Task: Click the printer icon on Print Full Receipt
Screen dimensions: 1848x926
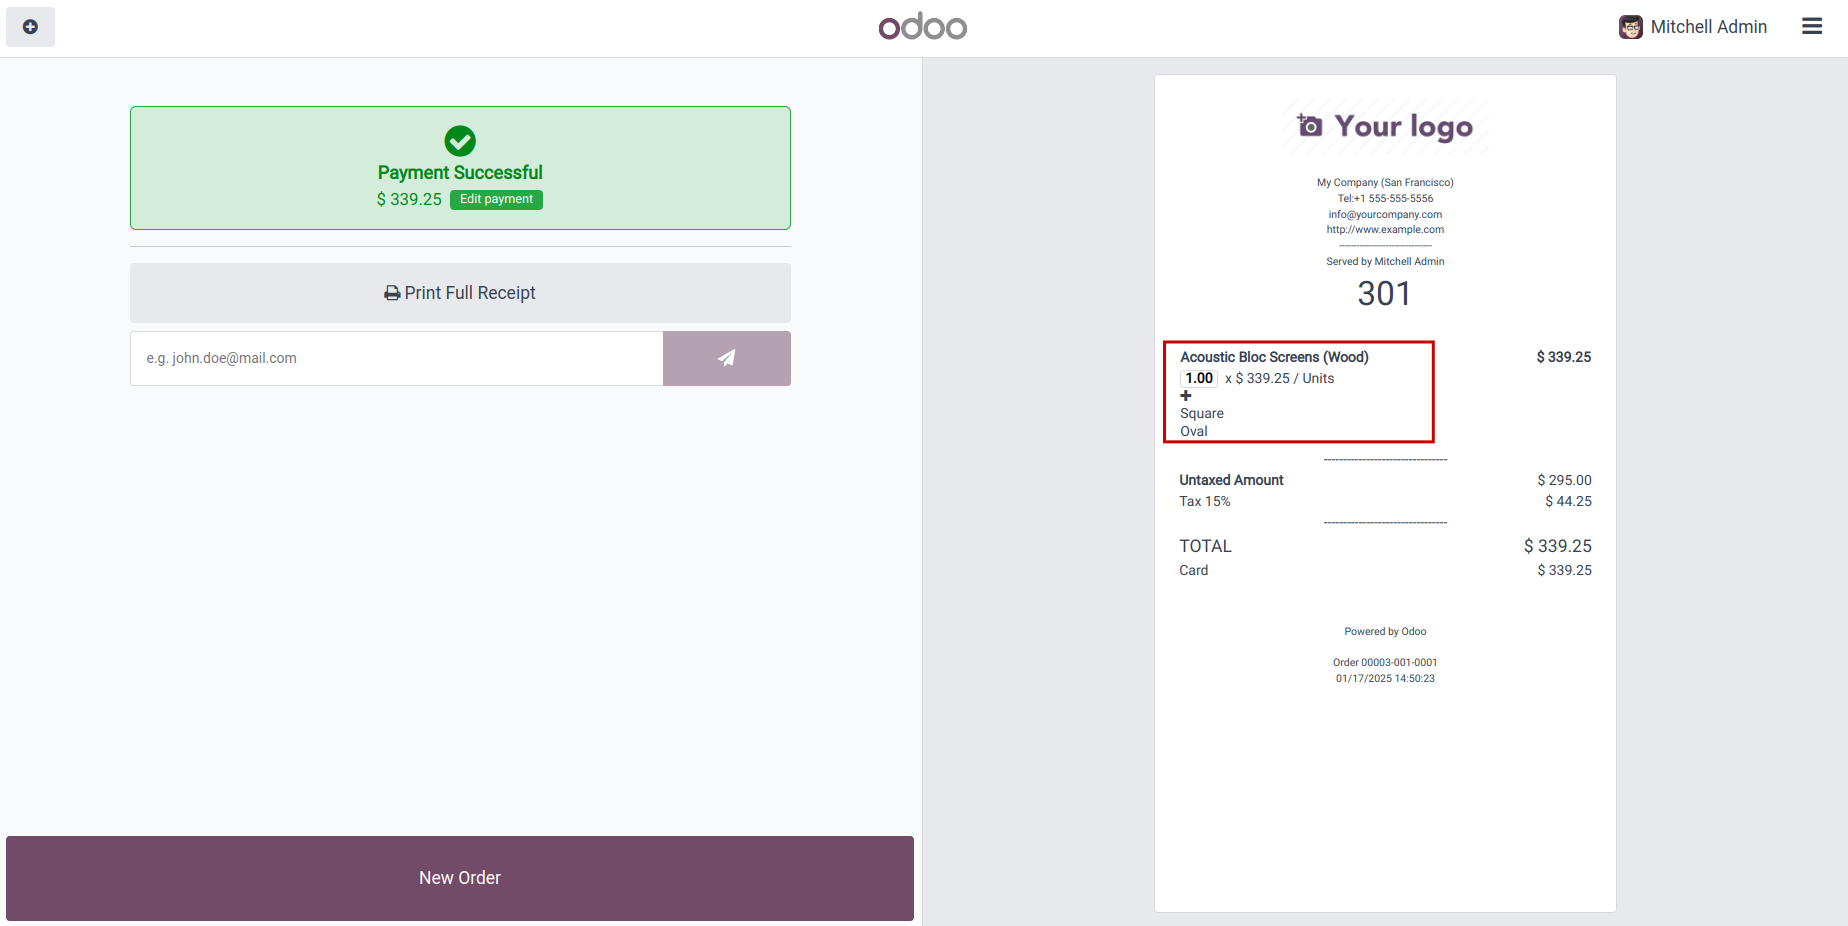Action: coord(392,293)
